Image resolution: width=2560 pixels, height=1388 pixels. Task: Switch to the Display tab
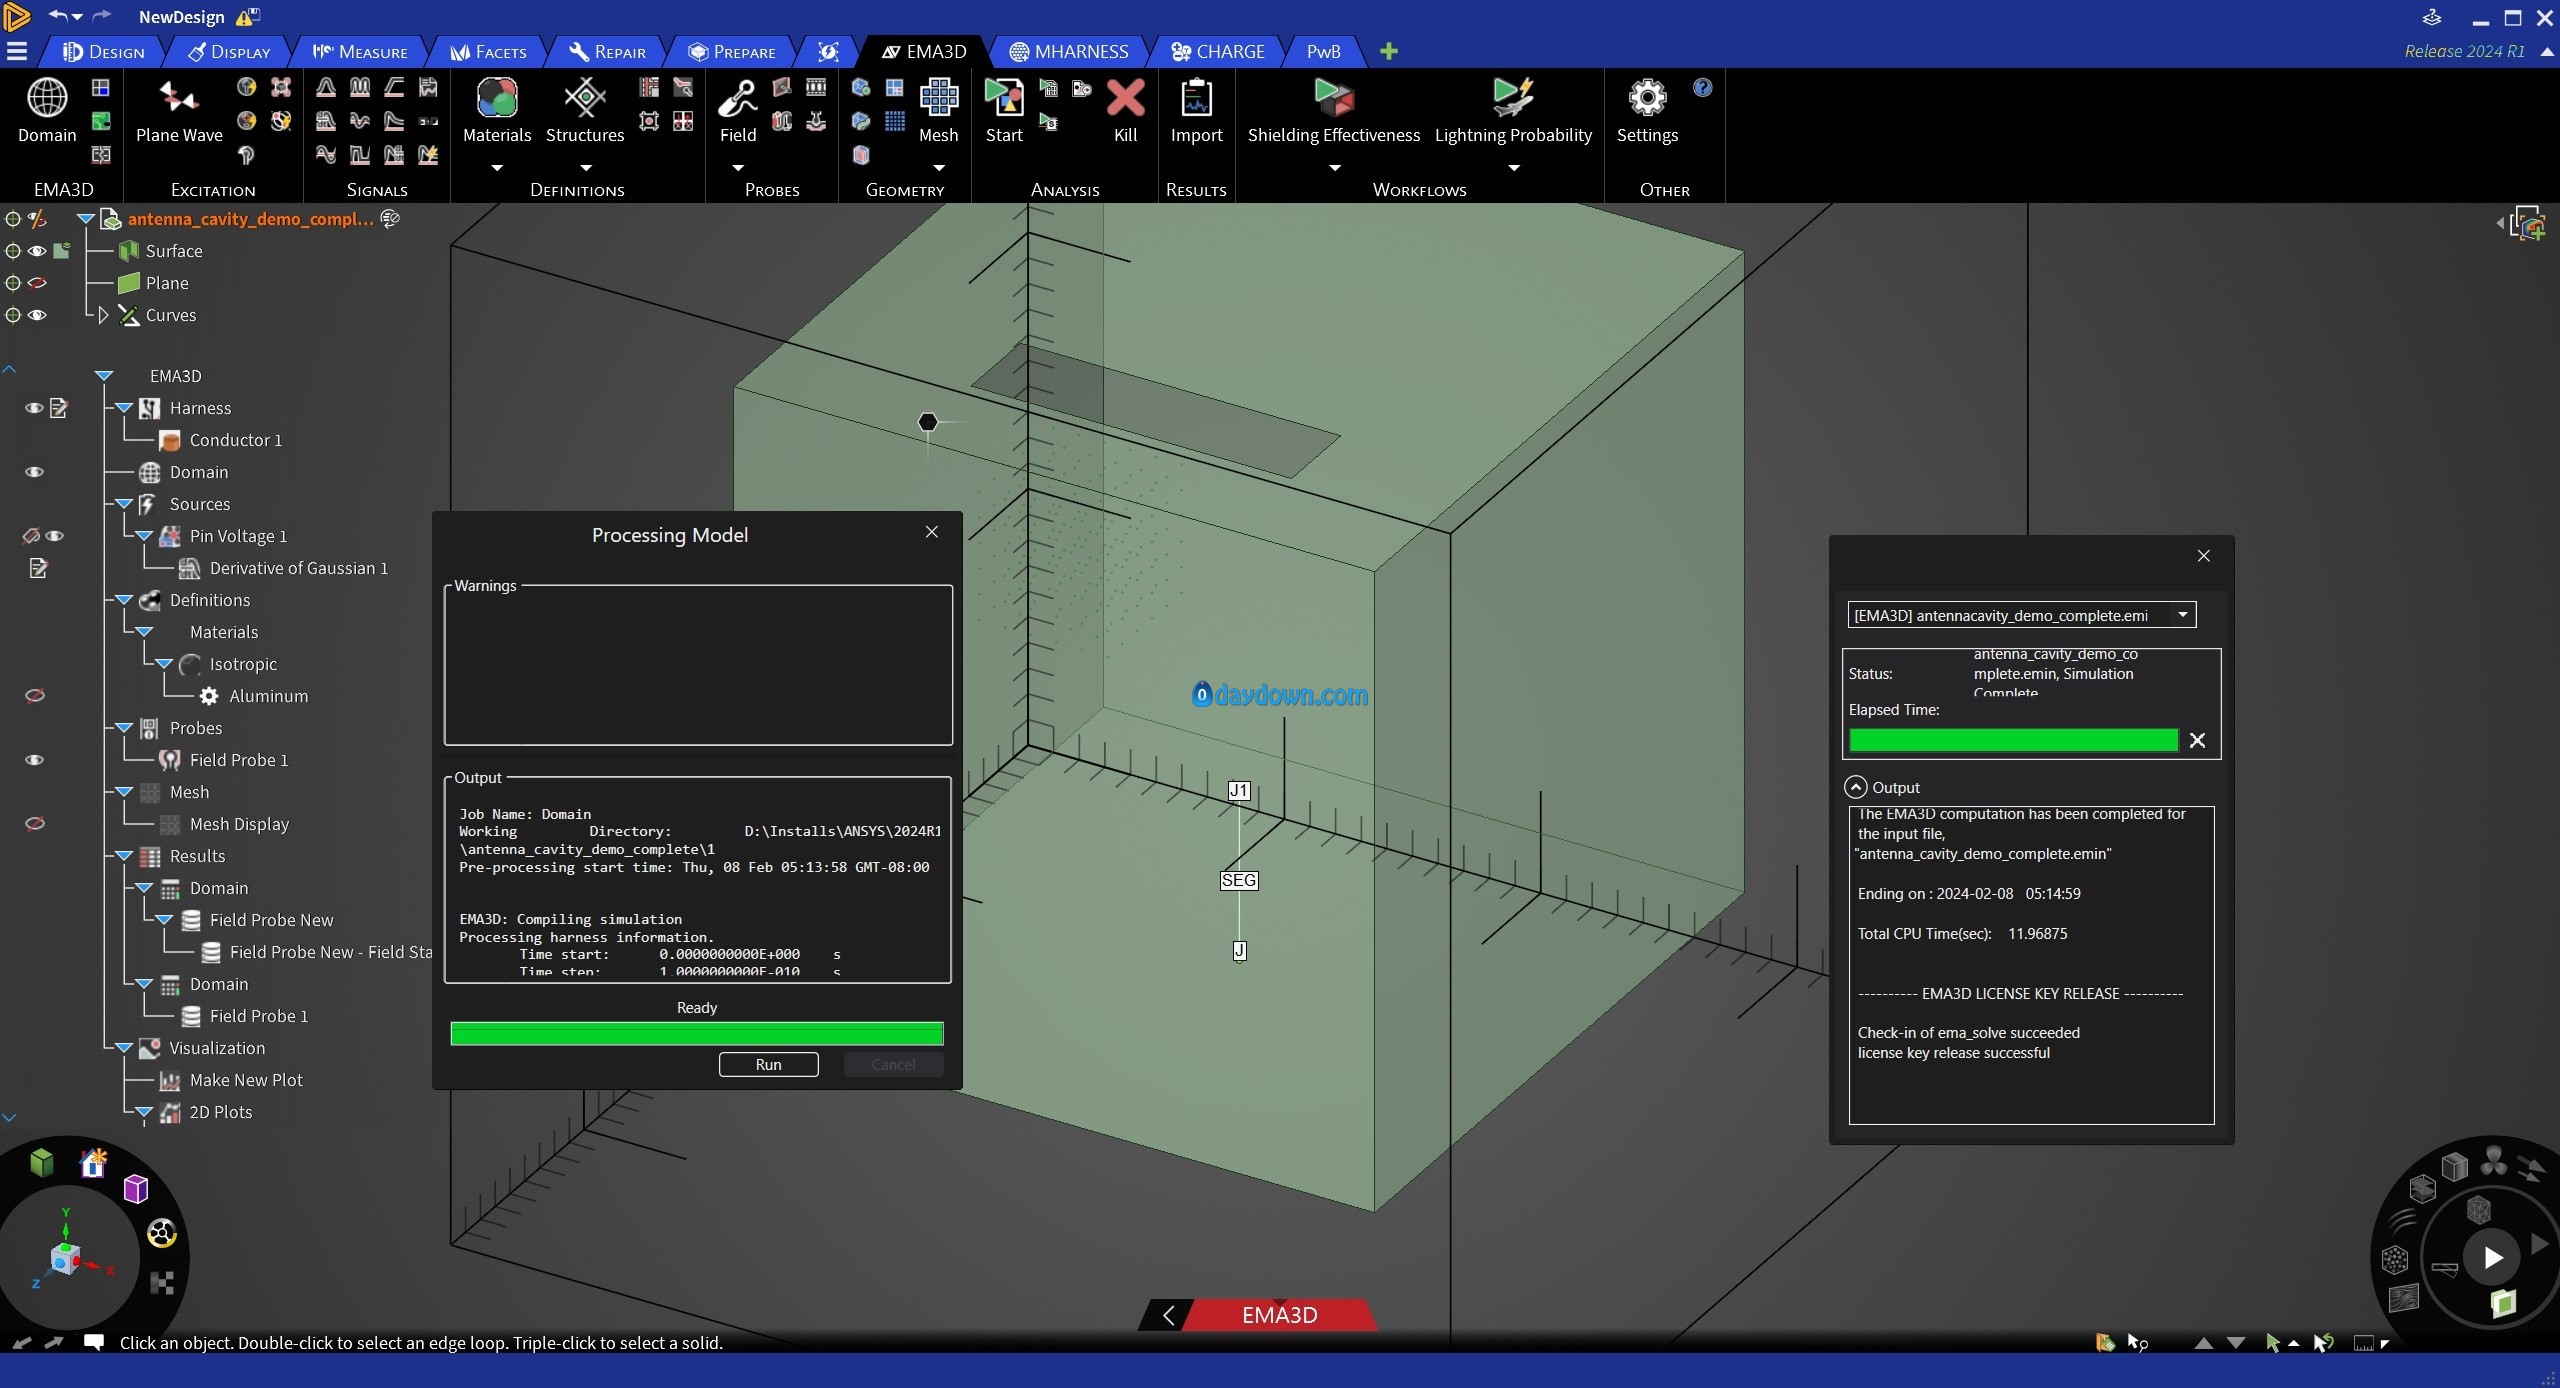pos(229,51)
